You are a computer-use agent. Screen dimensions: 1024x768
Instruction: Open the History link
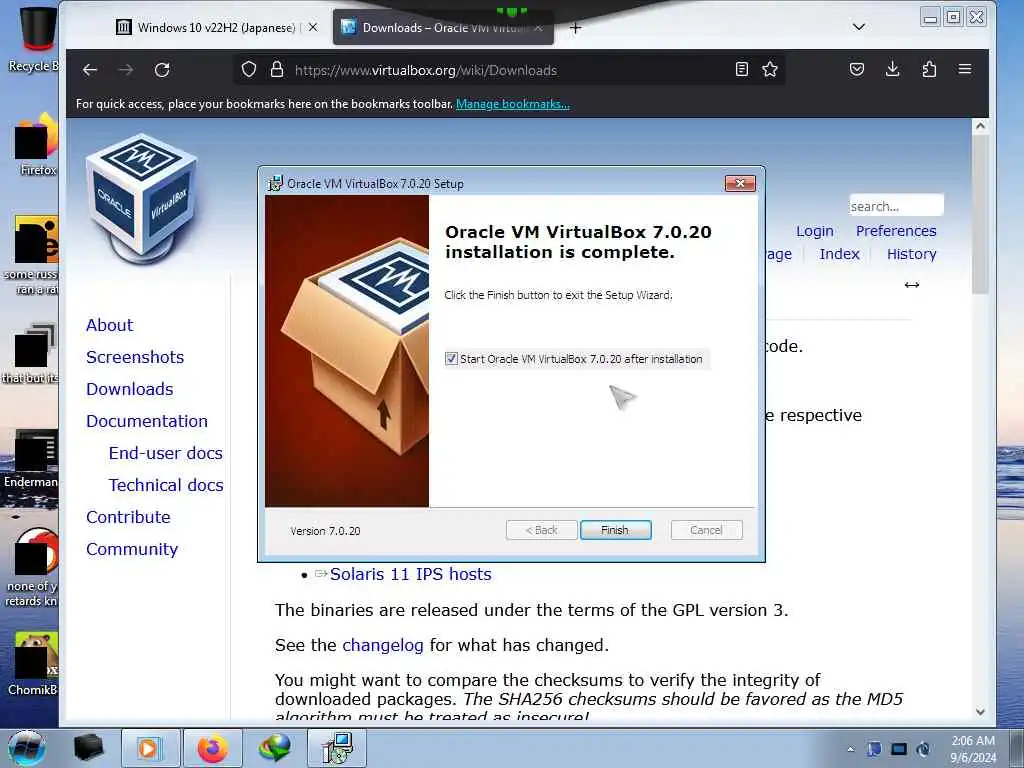[x=911, y=254]
